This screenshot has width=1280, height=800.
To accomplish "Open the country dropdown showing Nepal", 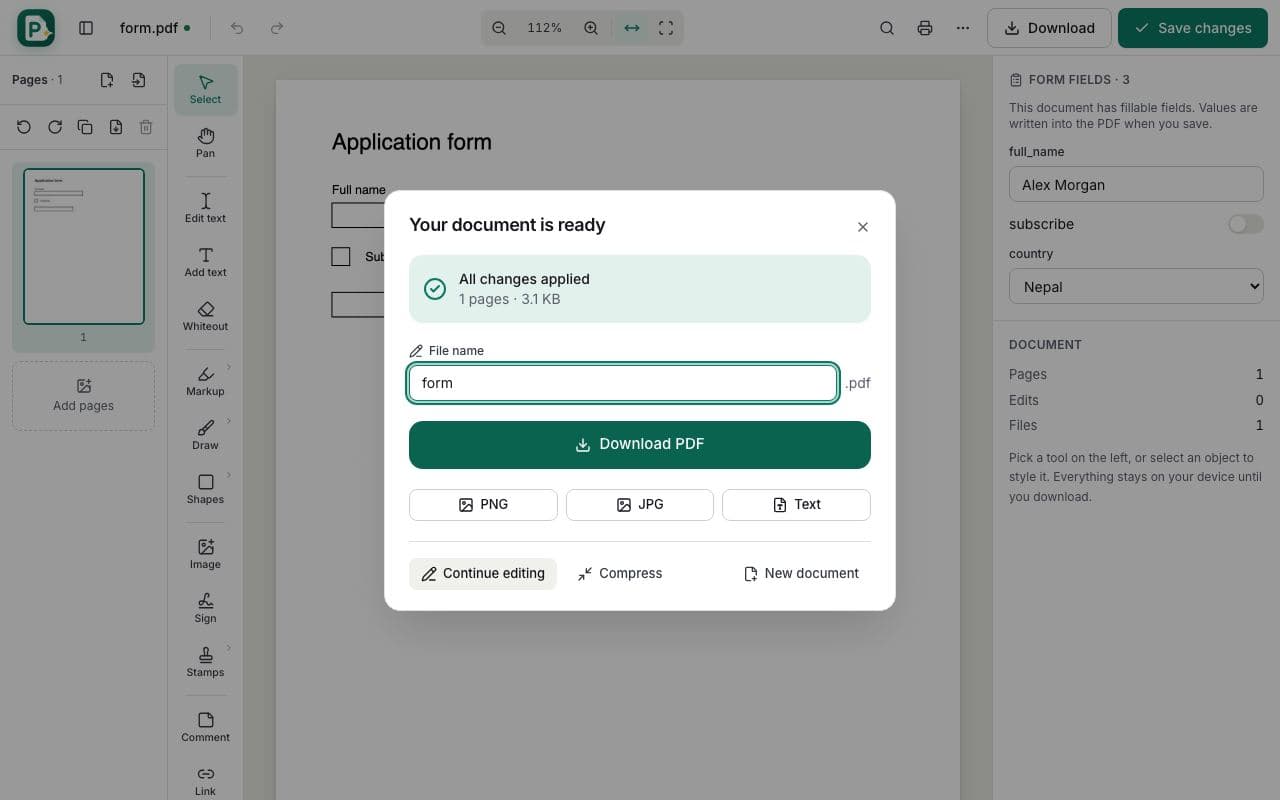I will click(1136, 287).
